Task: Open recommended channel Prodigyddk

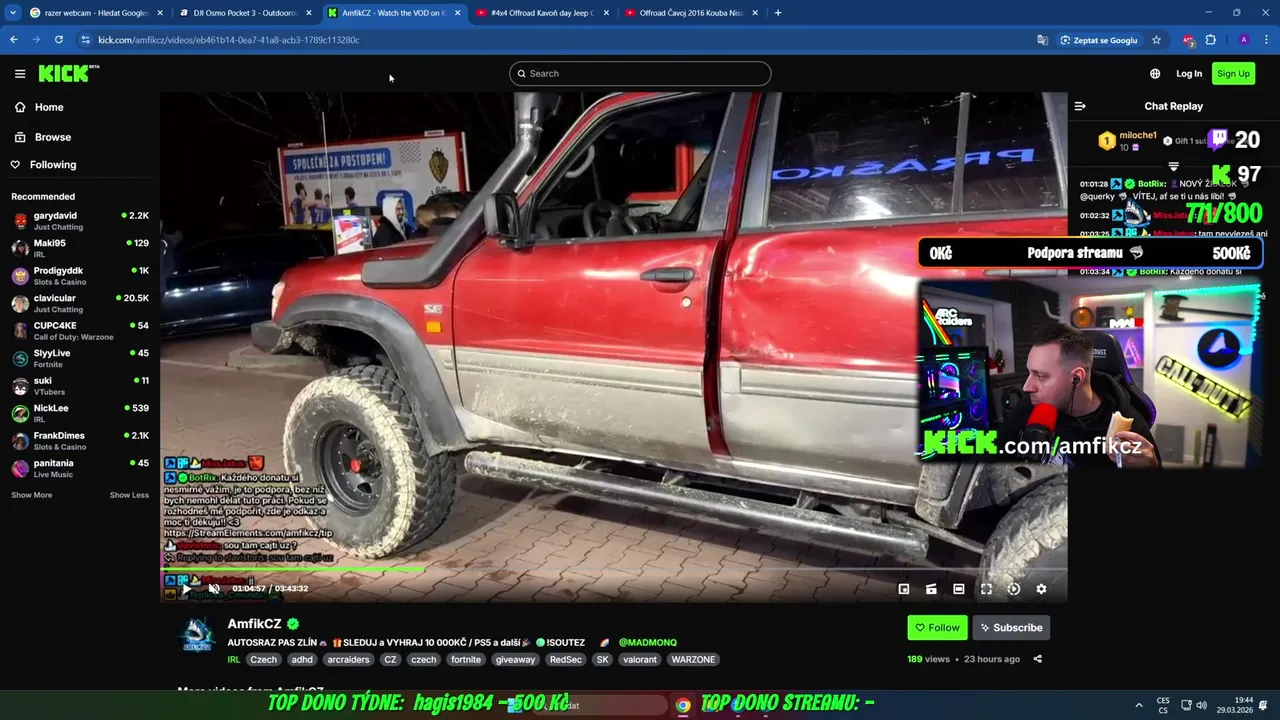Action: (x=80, y=276)
